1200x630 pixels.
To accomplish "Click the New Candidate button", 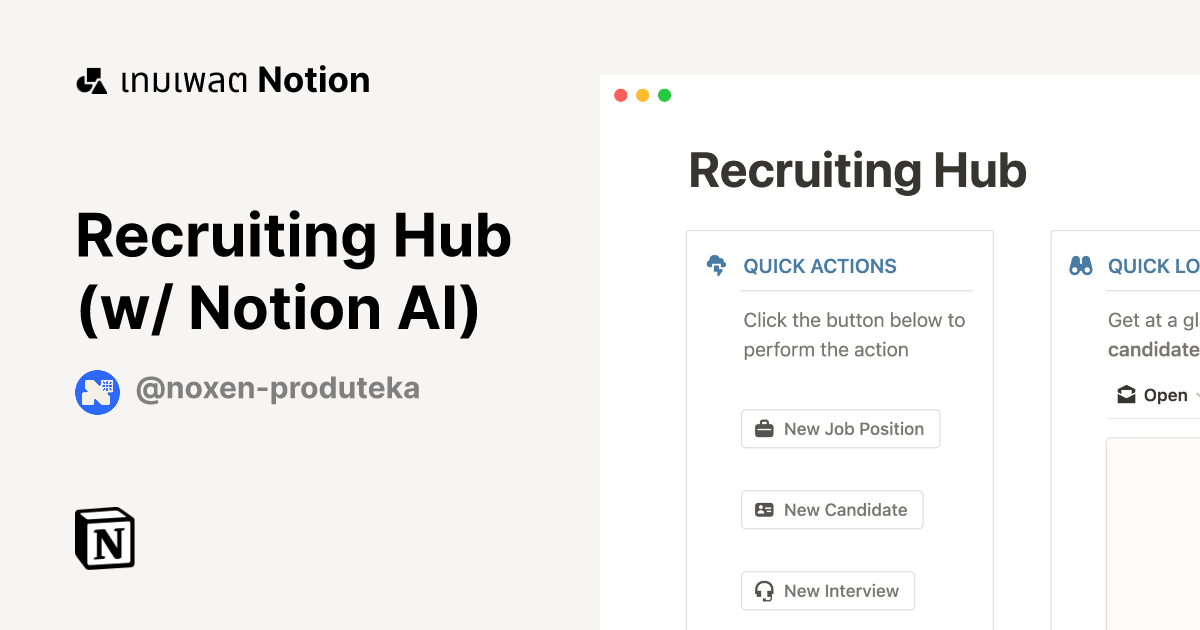I will click(832, 509).
